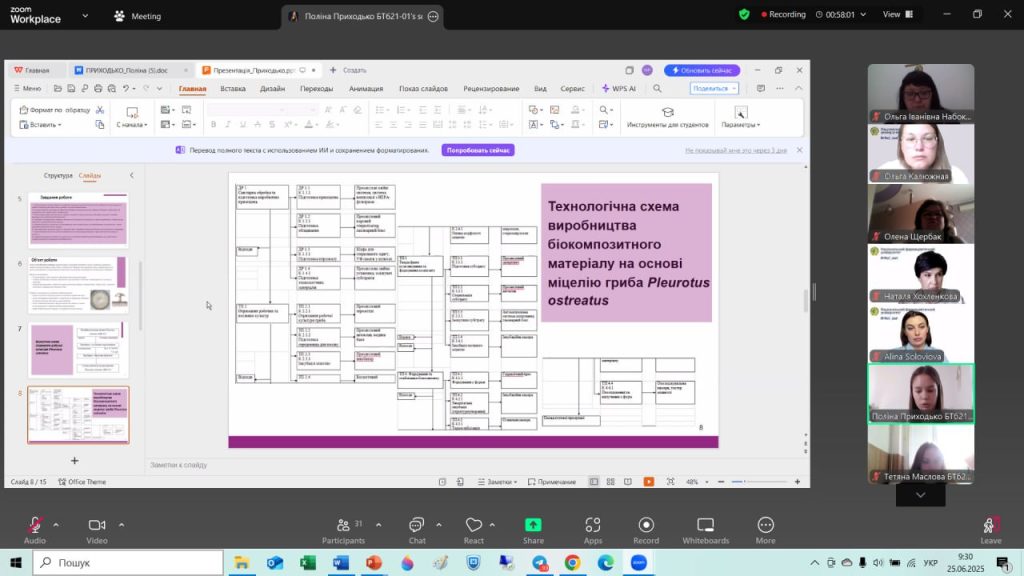Click Примечание comment in status bar
Screen dimensions: 1024x576
(x=552, y=482)
